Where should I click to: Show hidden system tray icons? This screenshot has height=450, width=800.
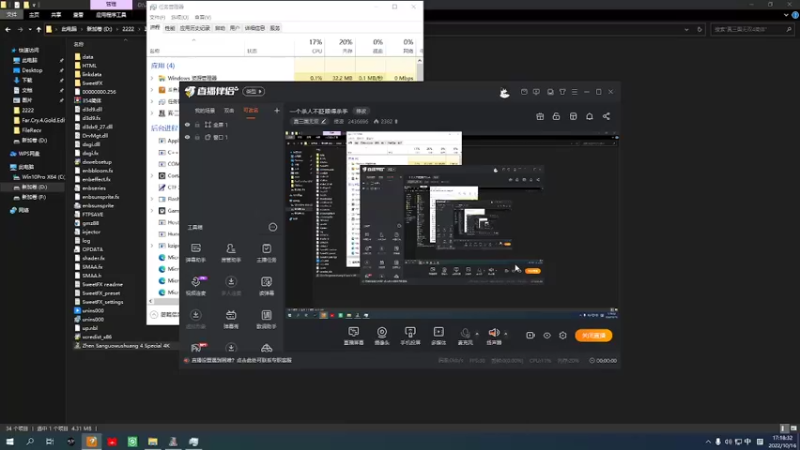[x=708, y=442]
